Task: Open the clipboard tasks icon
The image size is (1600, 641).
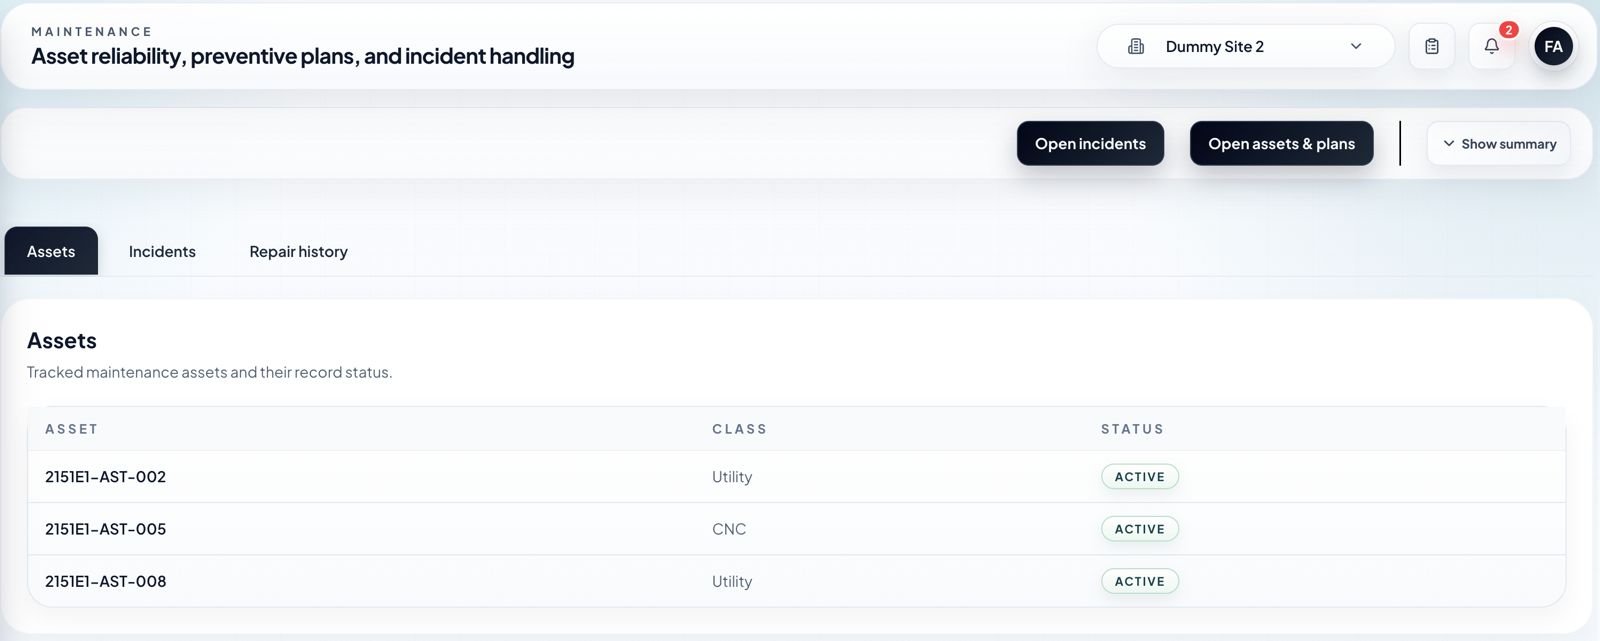Action: pyautogui.click(x=1432, y=46)
